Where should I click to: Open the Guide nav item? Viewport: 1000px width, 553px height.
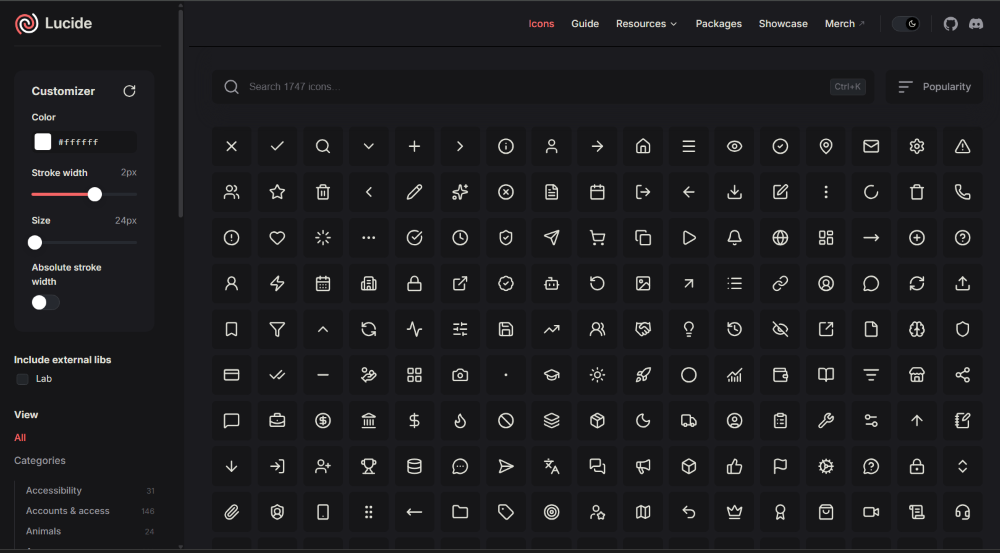click(585, 24)
